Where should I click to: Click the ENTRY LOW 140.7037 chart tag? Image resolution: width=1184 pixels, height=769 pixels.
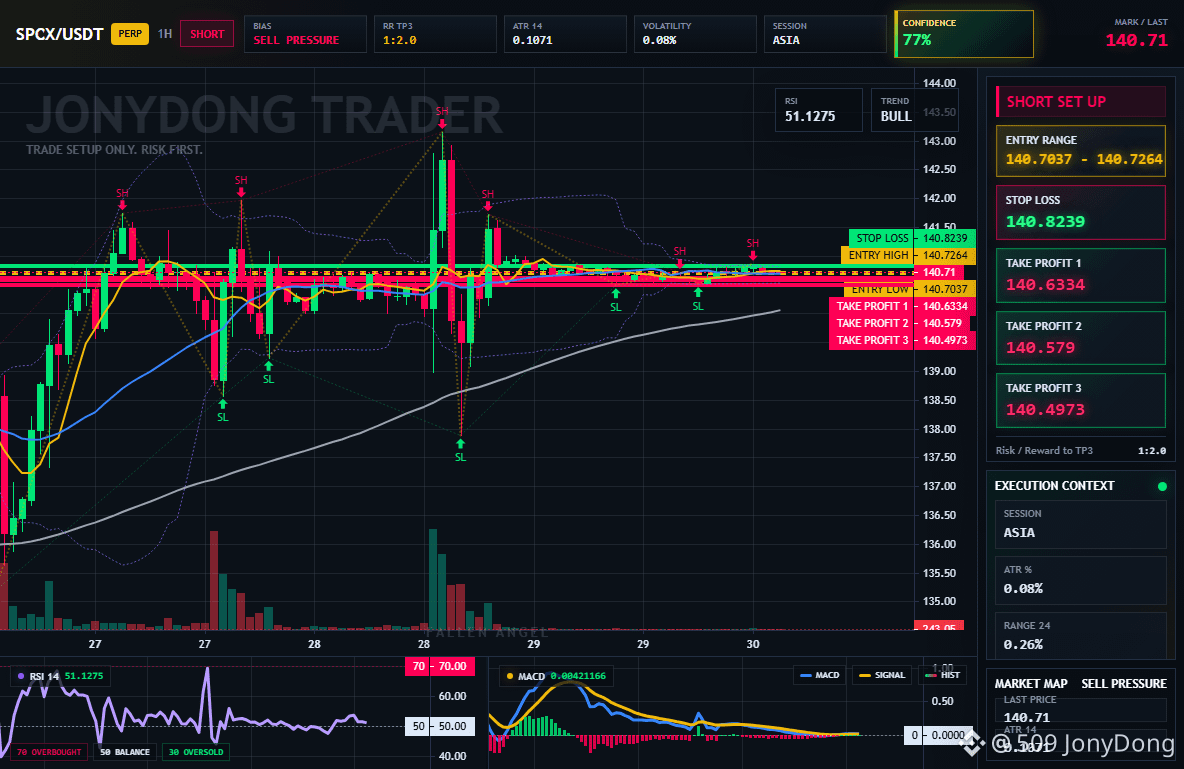click(x=910, y=289)
